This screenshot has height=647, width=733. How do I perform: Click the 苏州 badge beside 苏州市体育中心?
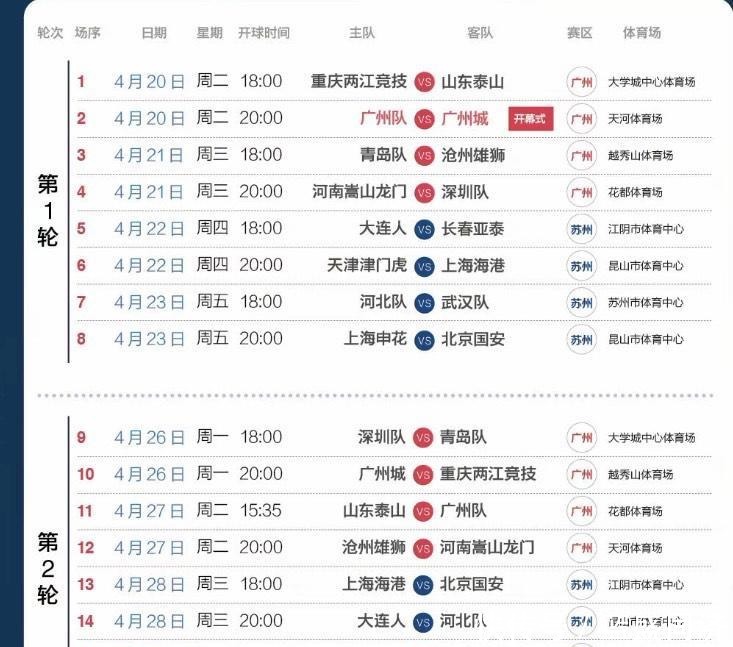582,303
